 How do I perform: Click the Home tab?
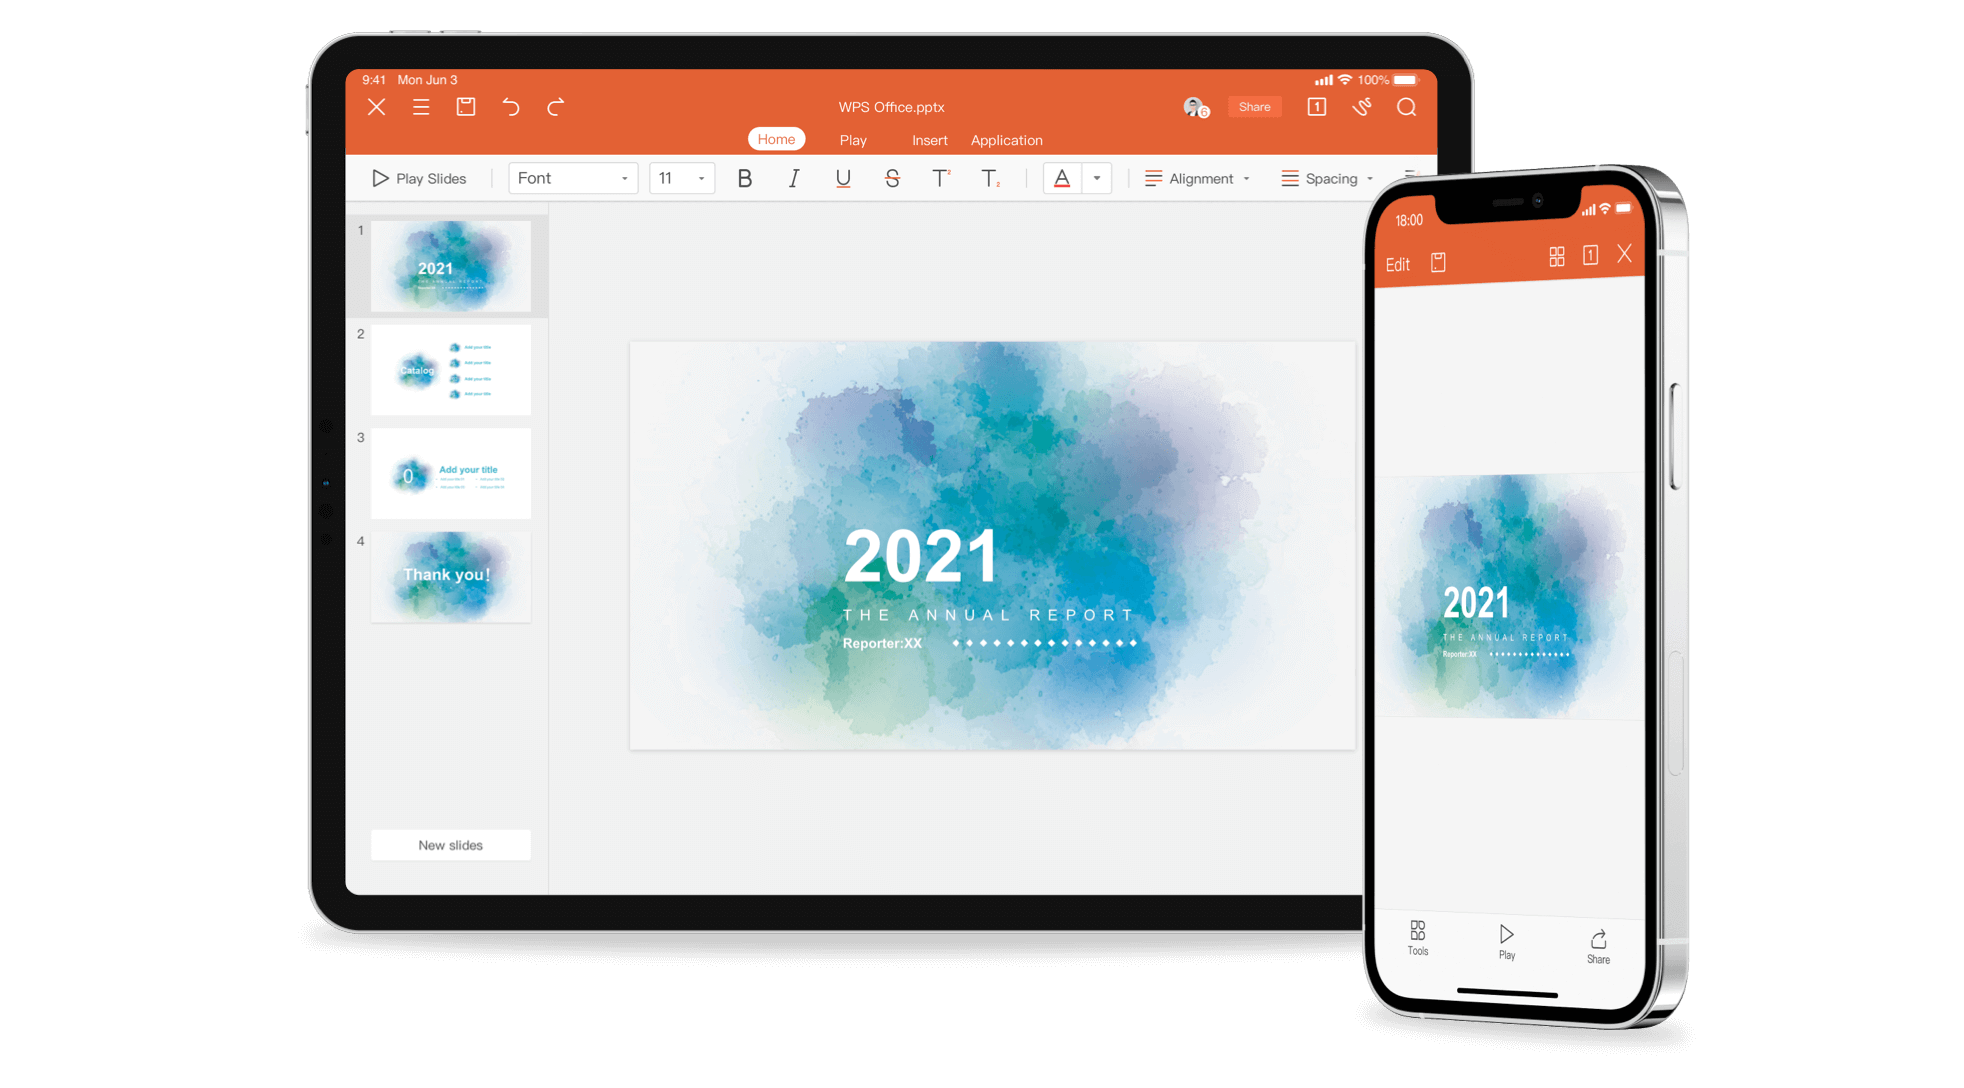pyautogui.click(x=774, y=139)
